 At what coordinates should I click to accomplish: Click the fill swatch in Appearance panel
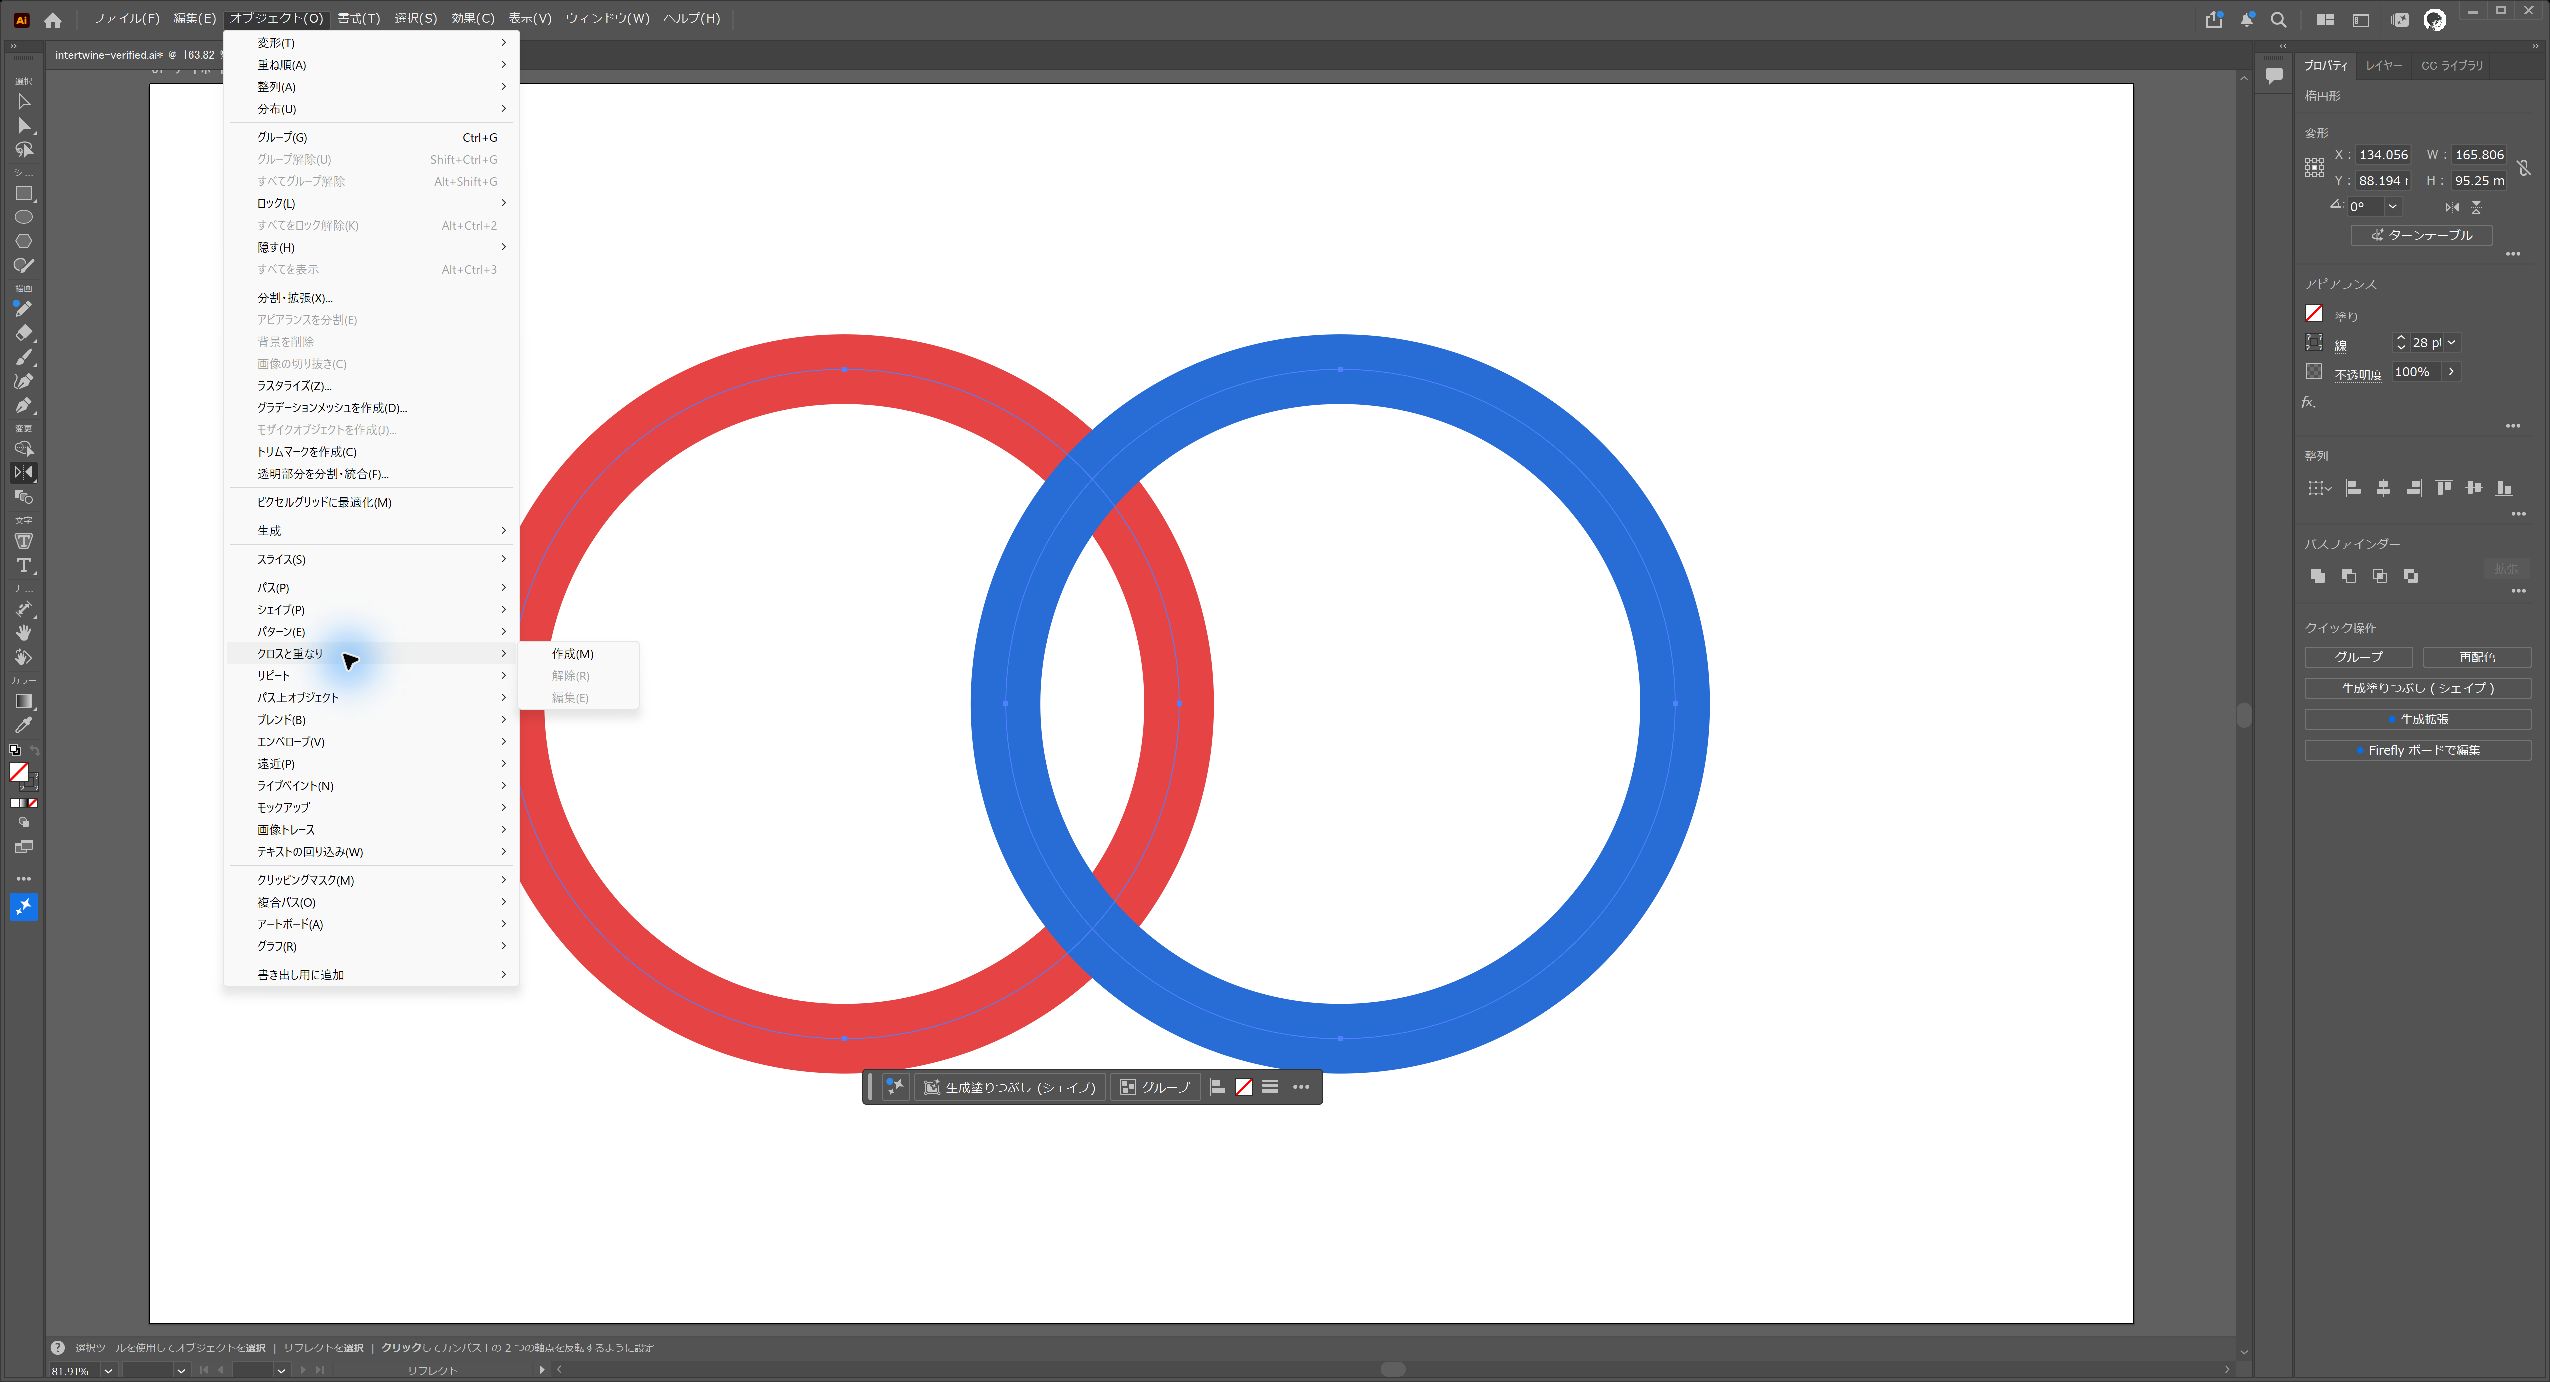tap(2314, 314)
